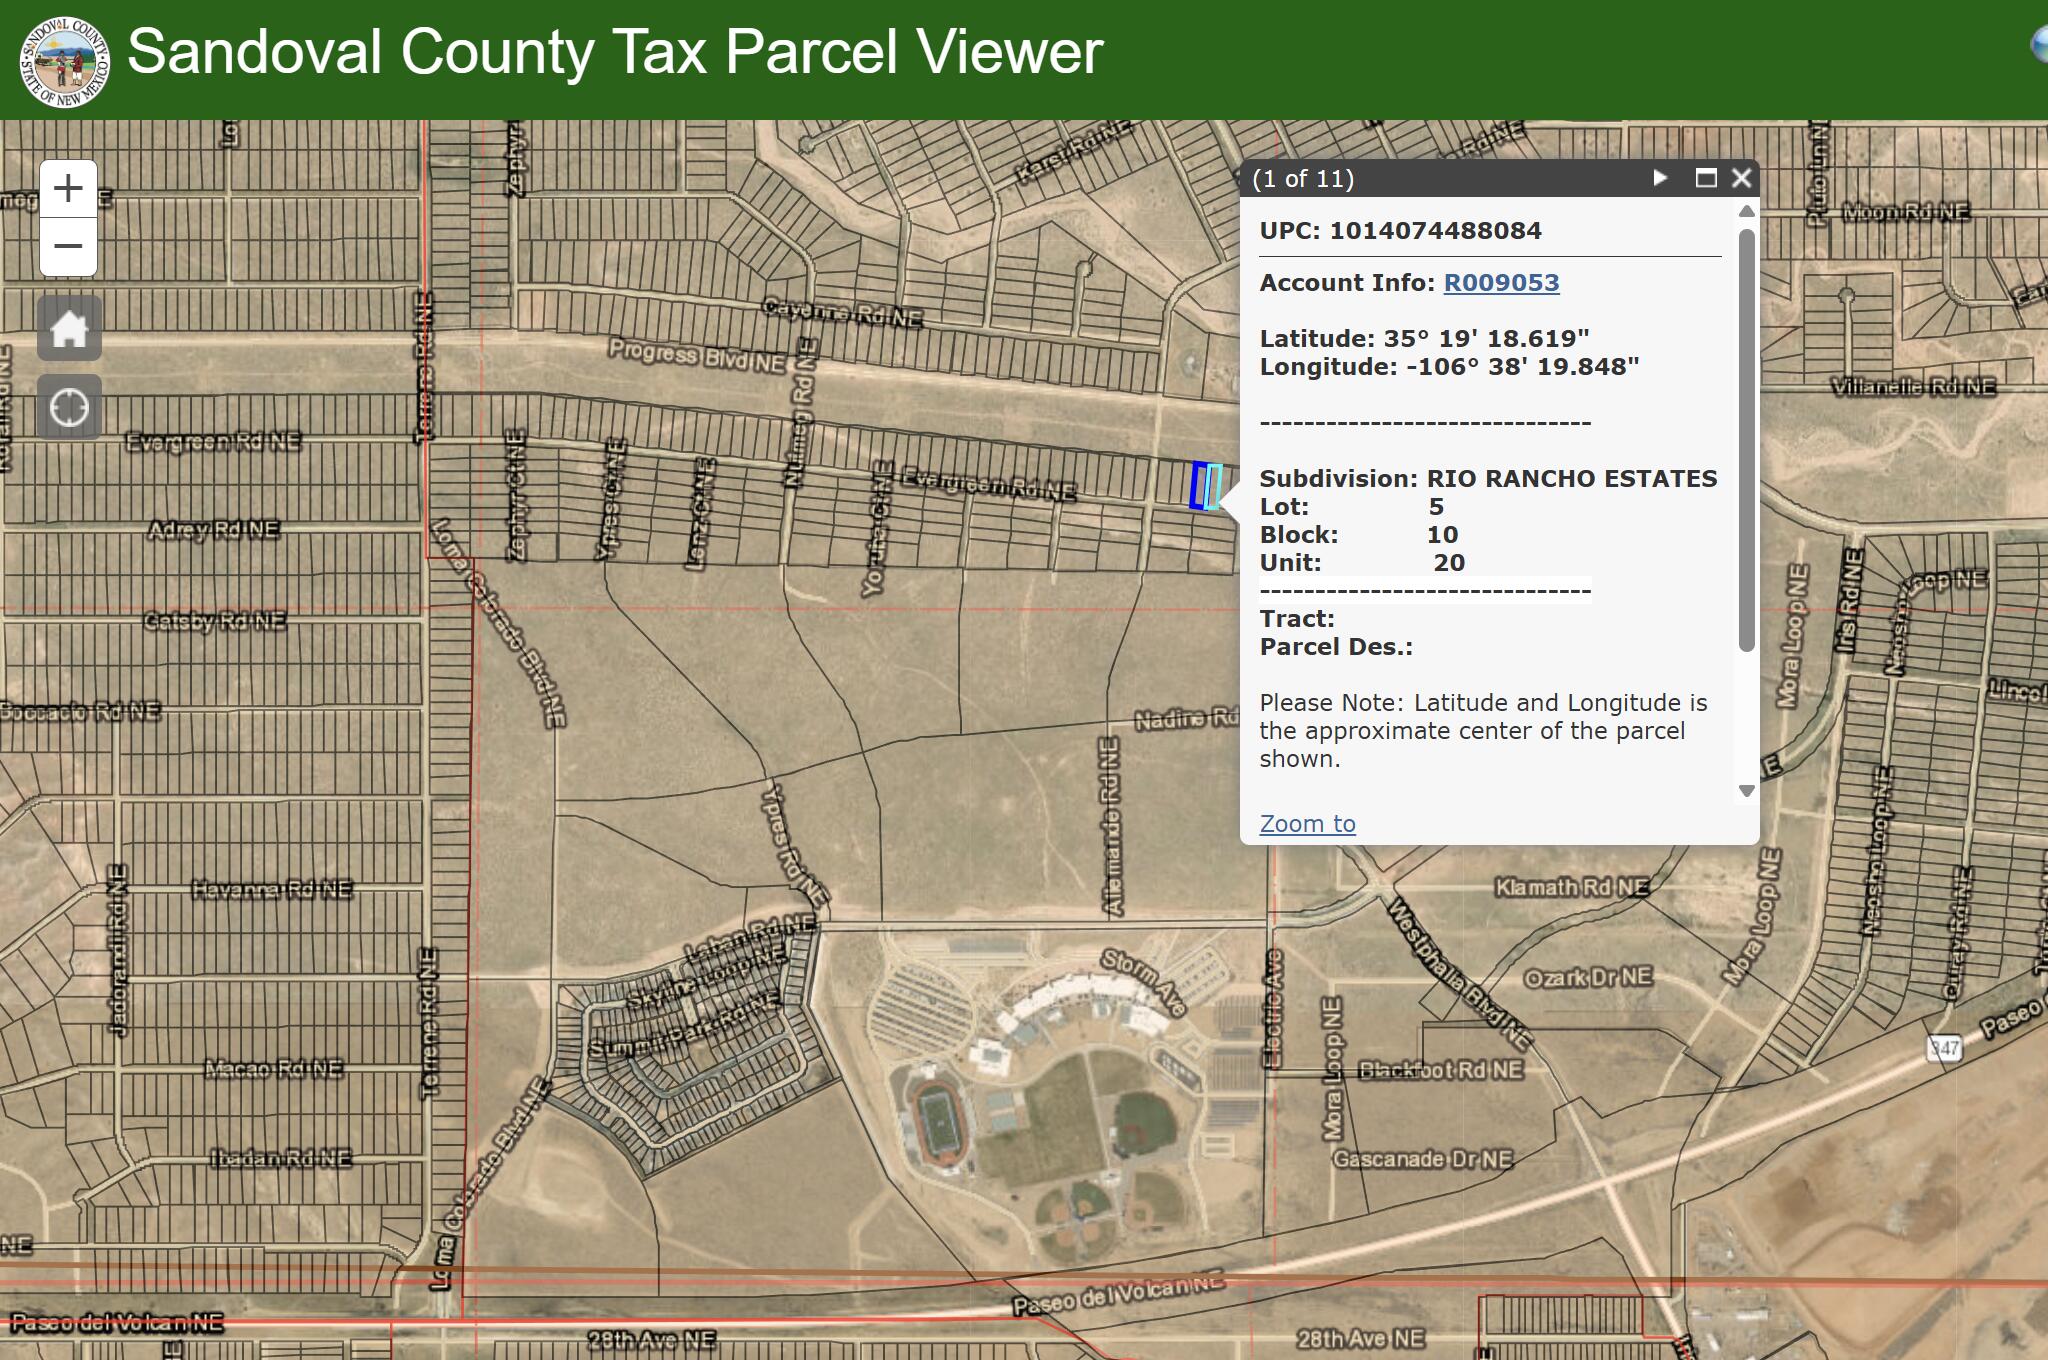Show next feature in popup
Screen dimensions: 2048x1360
click(x=1660, y=178)
